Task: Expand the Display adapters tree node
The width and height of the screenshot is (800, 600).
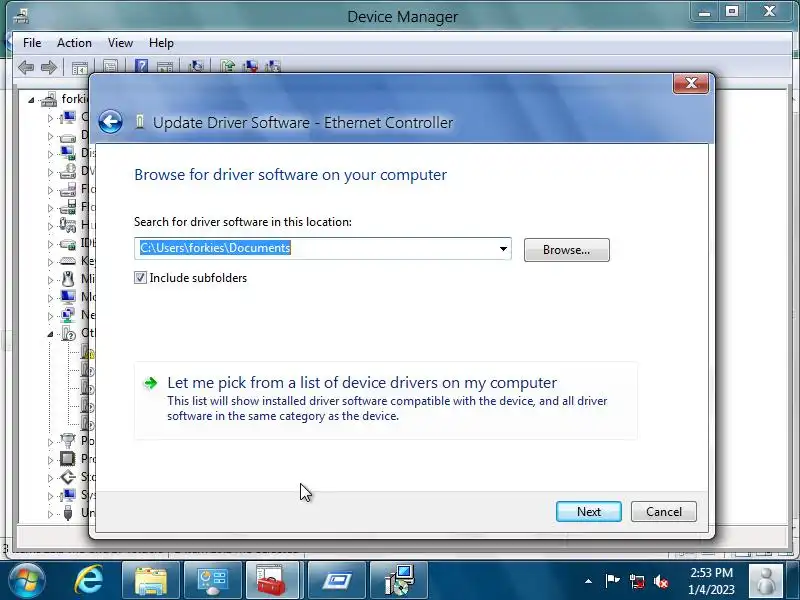Action: pos(50,154)
